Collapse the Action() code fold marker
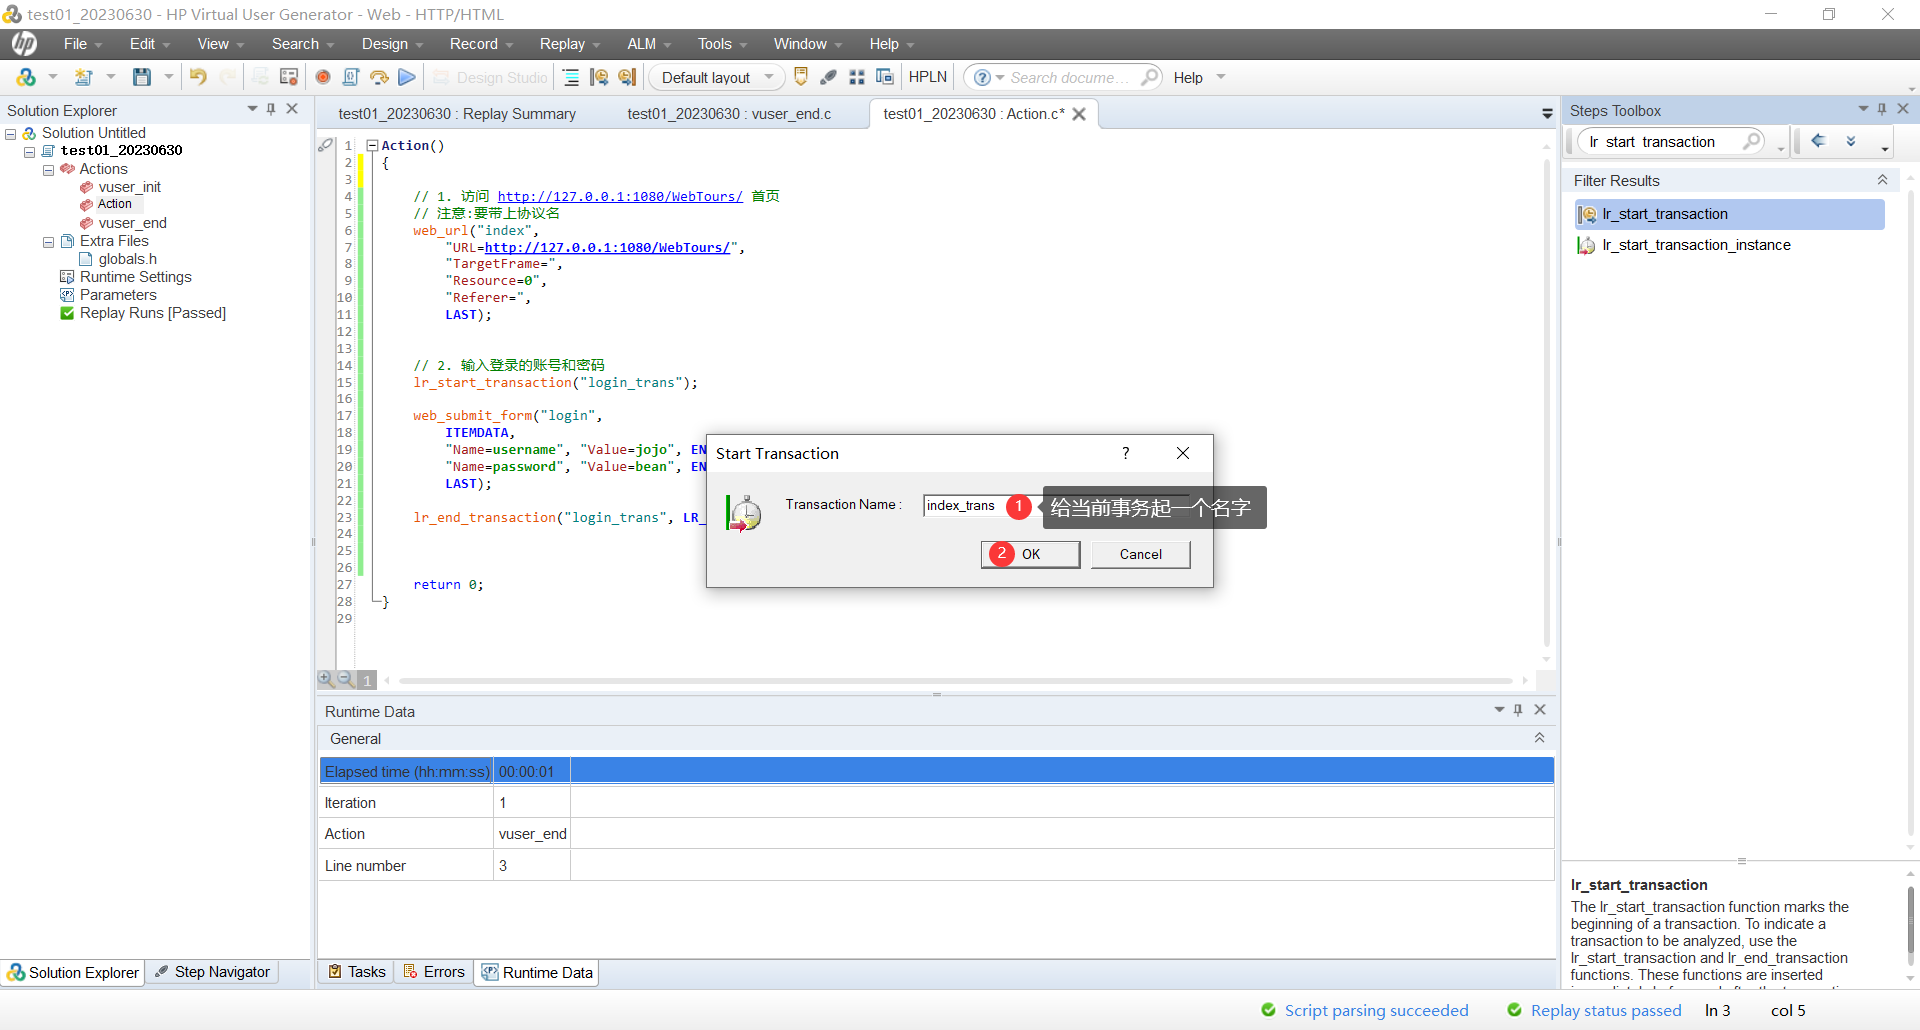Screen dimensions: 1920x1030 [372, 145]
